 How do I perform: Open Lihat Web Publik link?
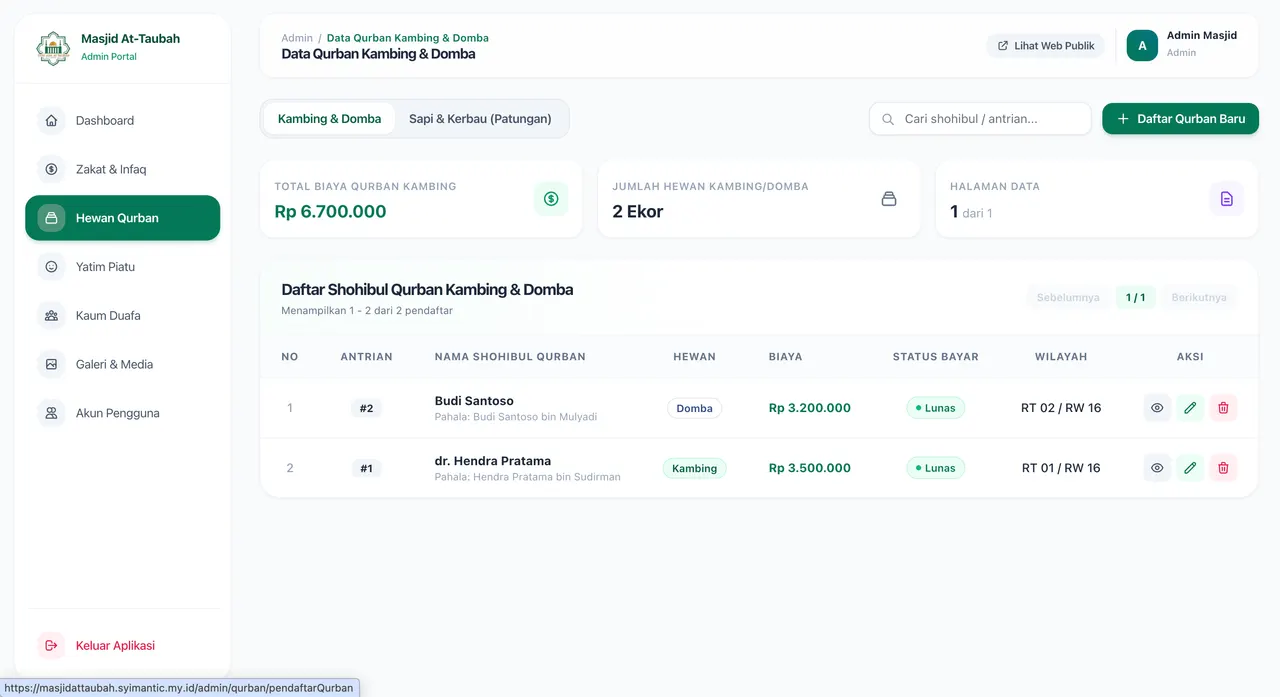1045,46
